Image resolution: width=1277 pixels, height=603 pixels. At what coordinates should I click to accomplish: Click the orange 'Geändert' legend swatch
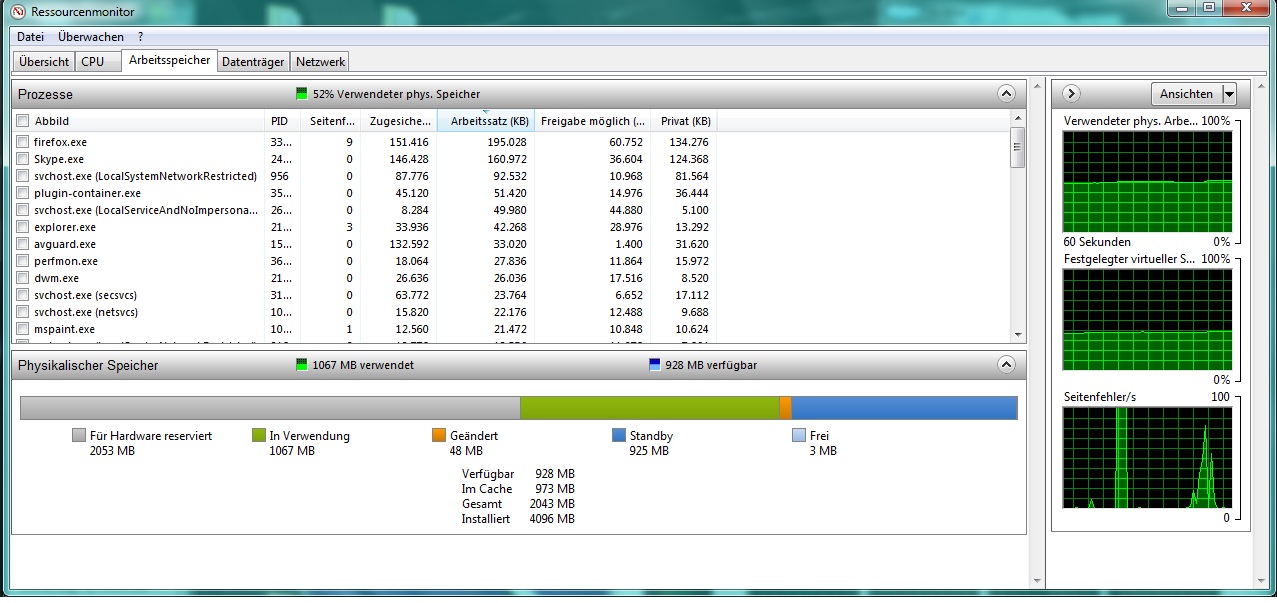[439, 436]
